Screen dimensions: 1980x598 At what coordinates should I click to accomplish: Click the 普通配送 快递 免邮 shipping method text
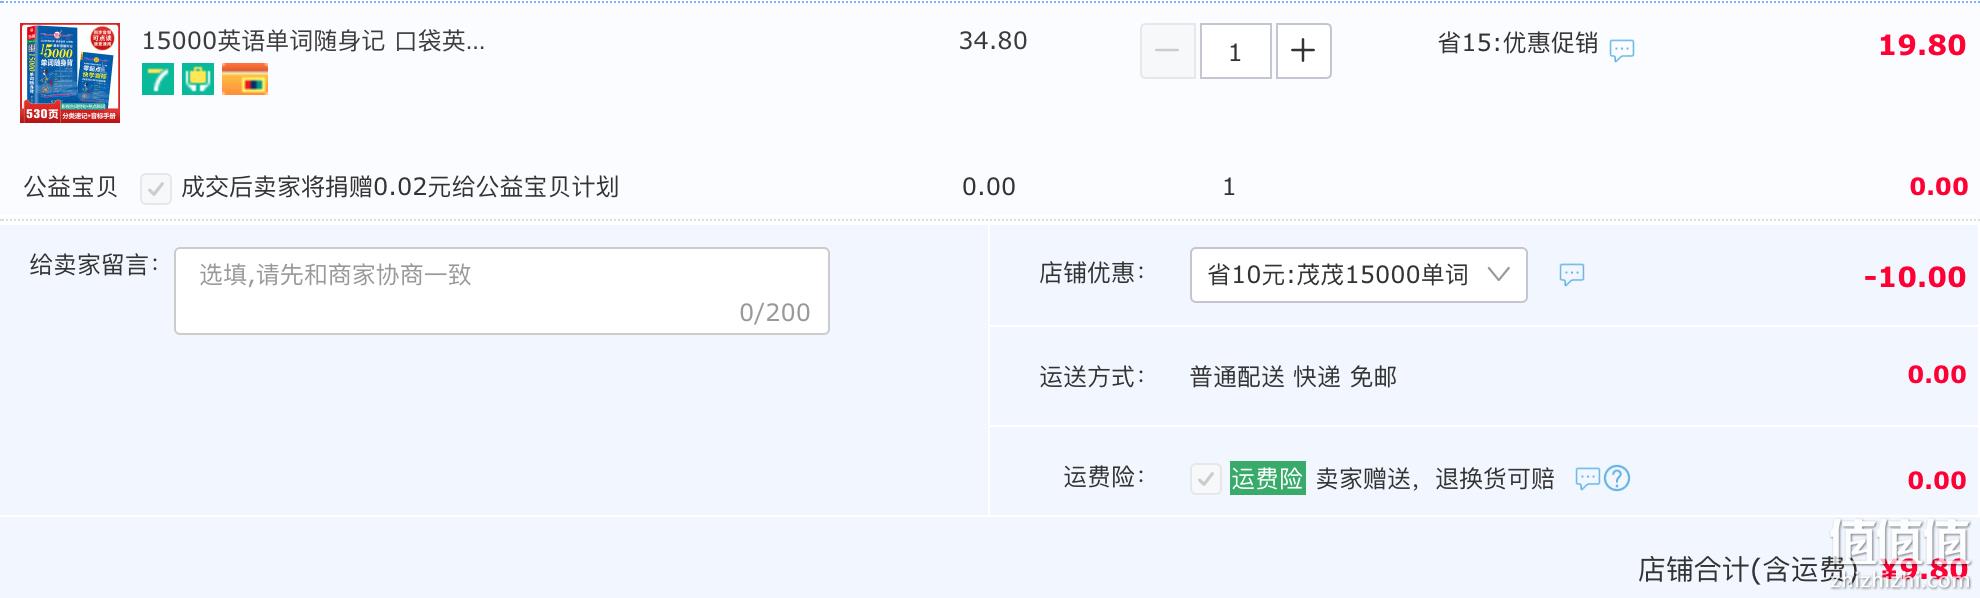click(x=1293, y=377)
